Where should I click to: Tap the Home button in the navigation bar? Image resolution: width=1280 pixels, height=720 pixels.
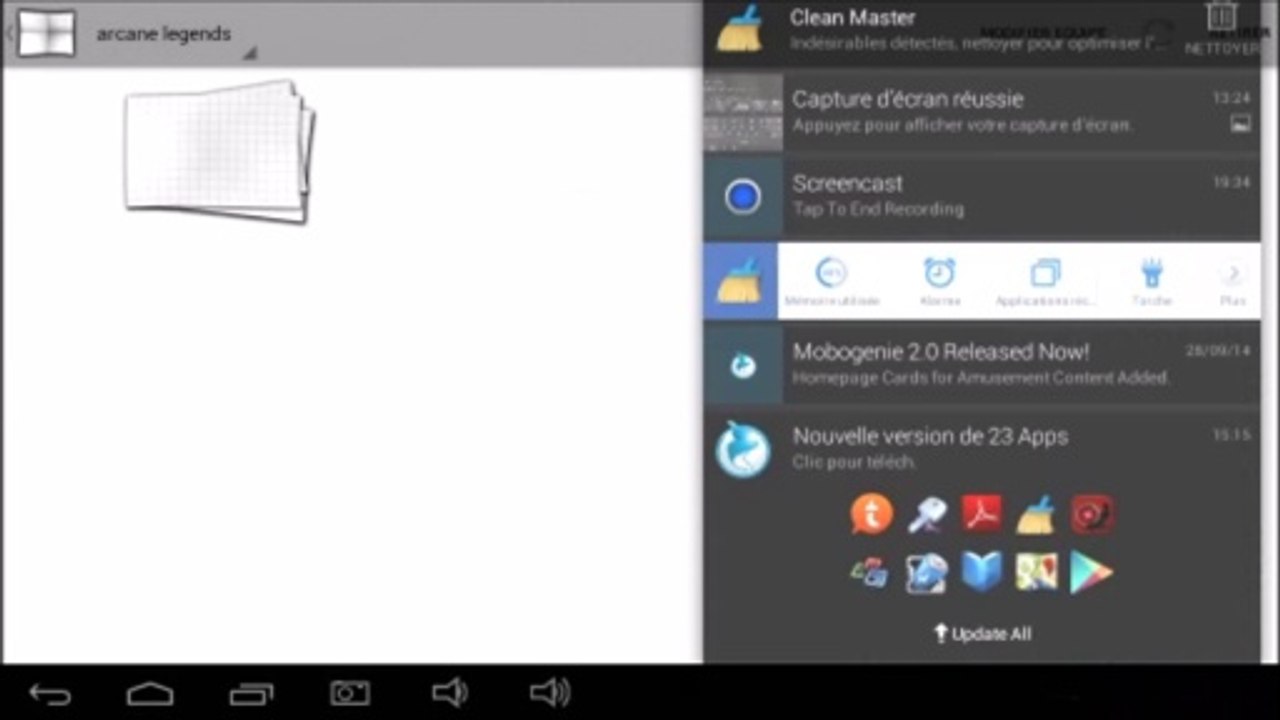[150, 693]
